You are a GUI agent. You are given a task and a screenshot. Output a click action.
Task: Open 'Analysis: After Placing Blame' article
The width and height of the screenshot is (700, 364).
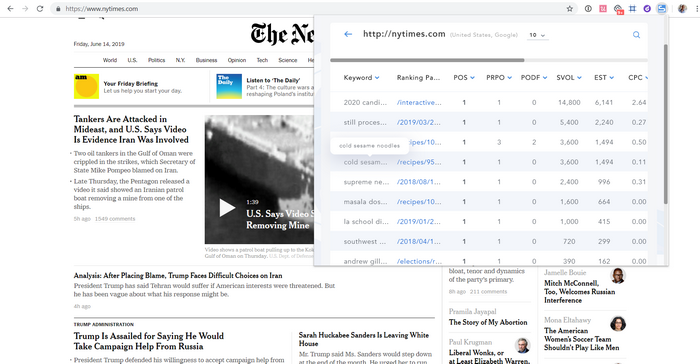tap(178, 276)
